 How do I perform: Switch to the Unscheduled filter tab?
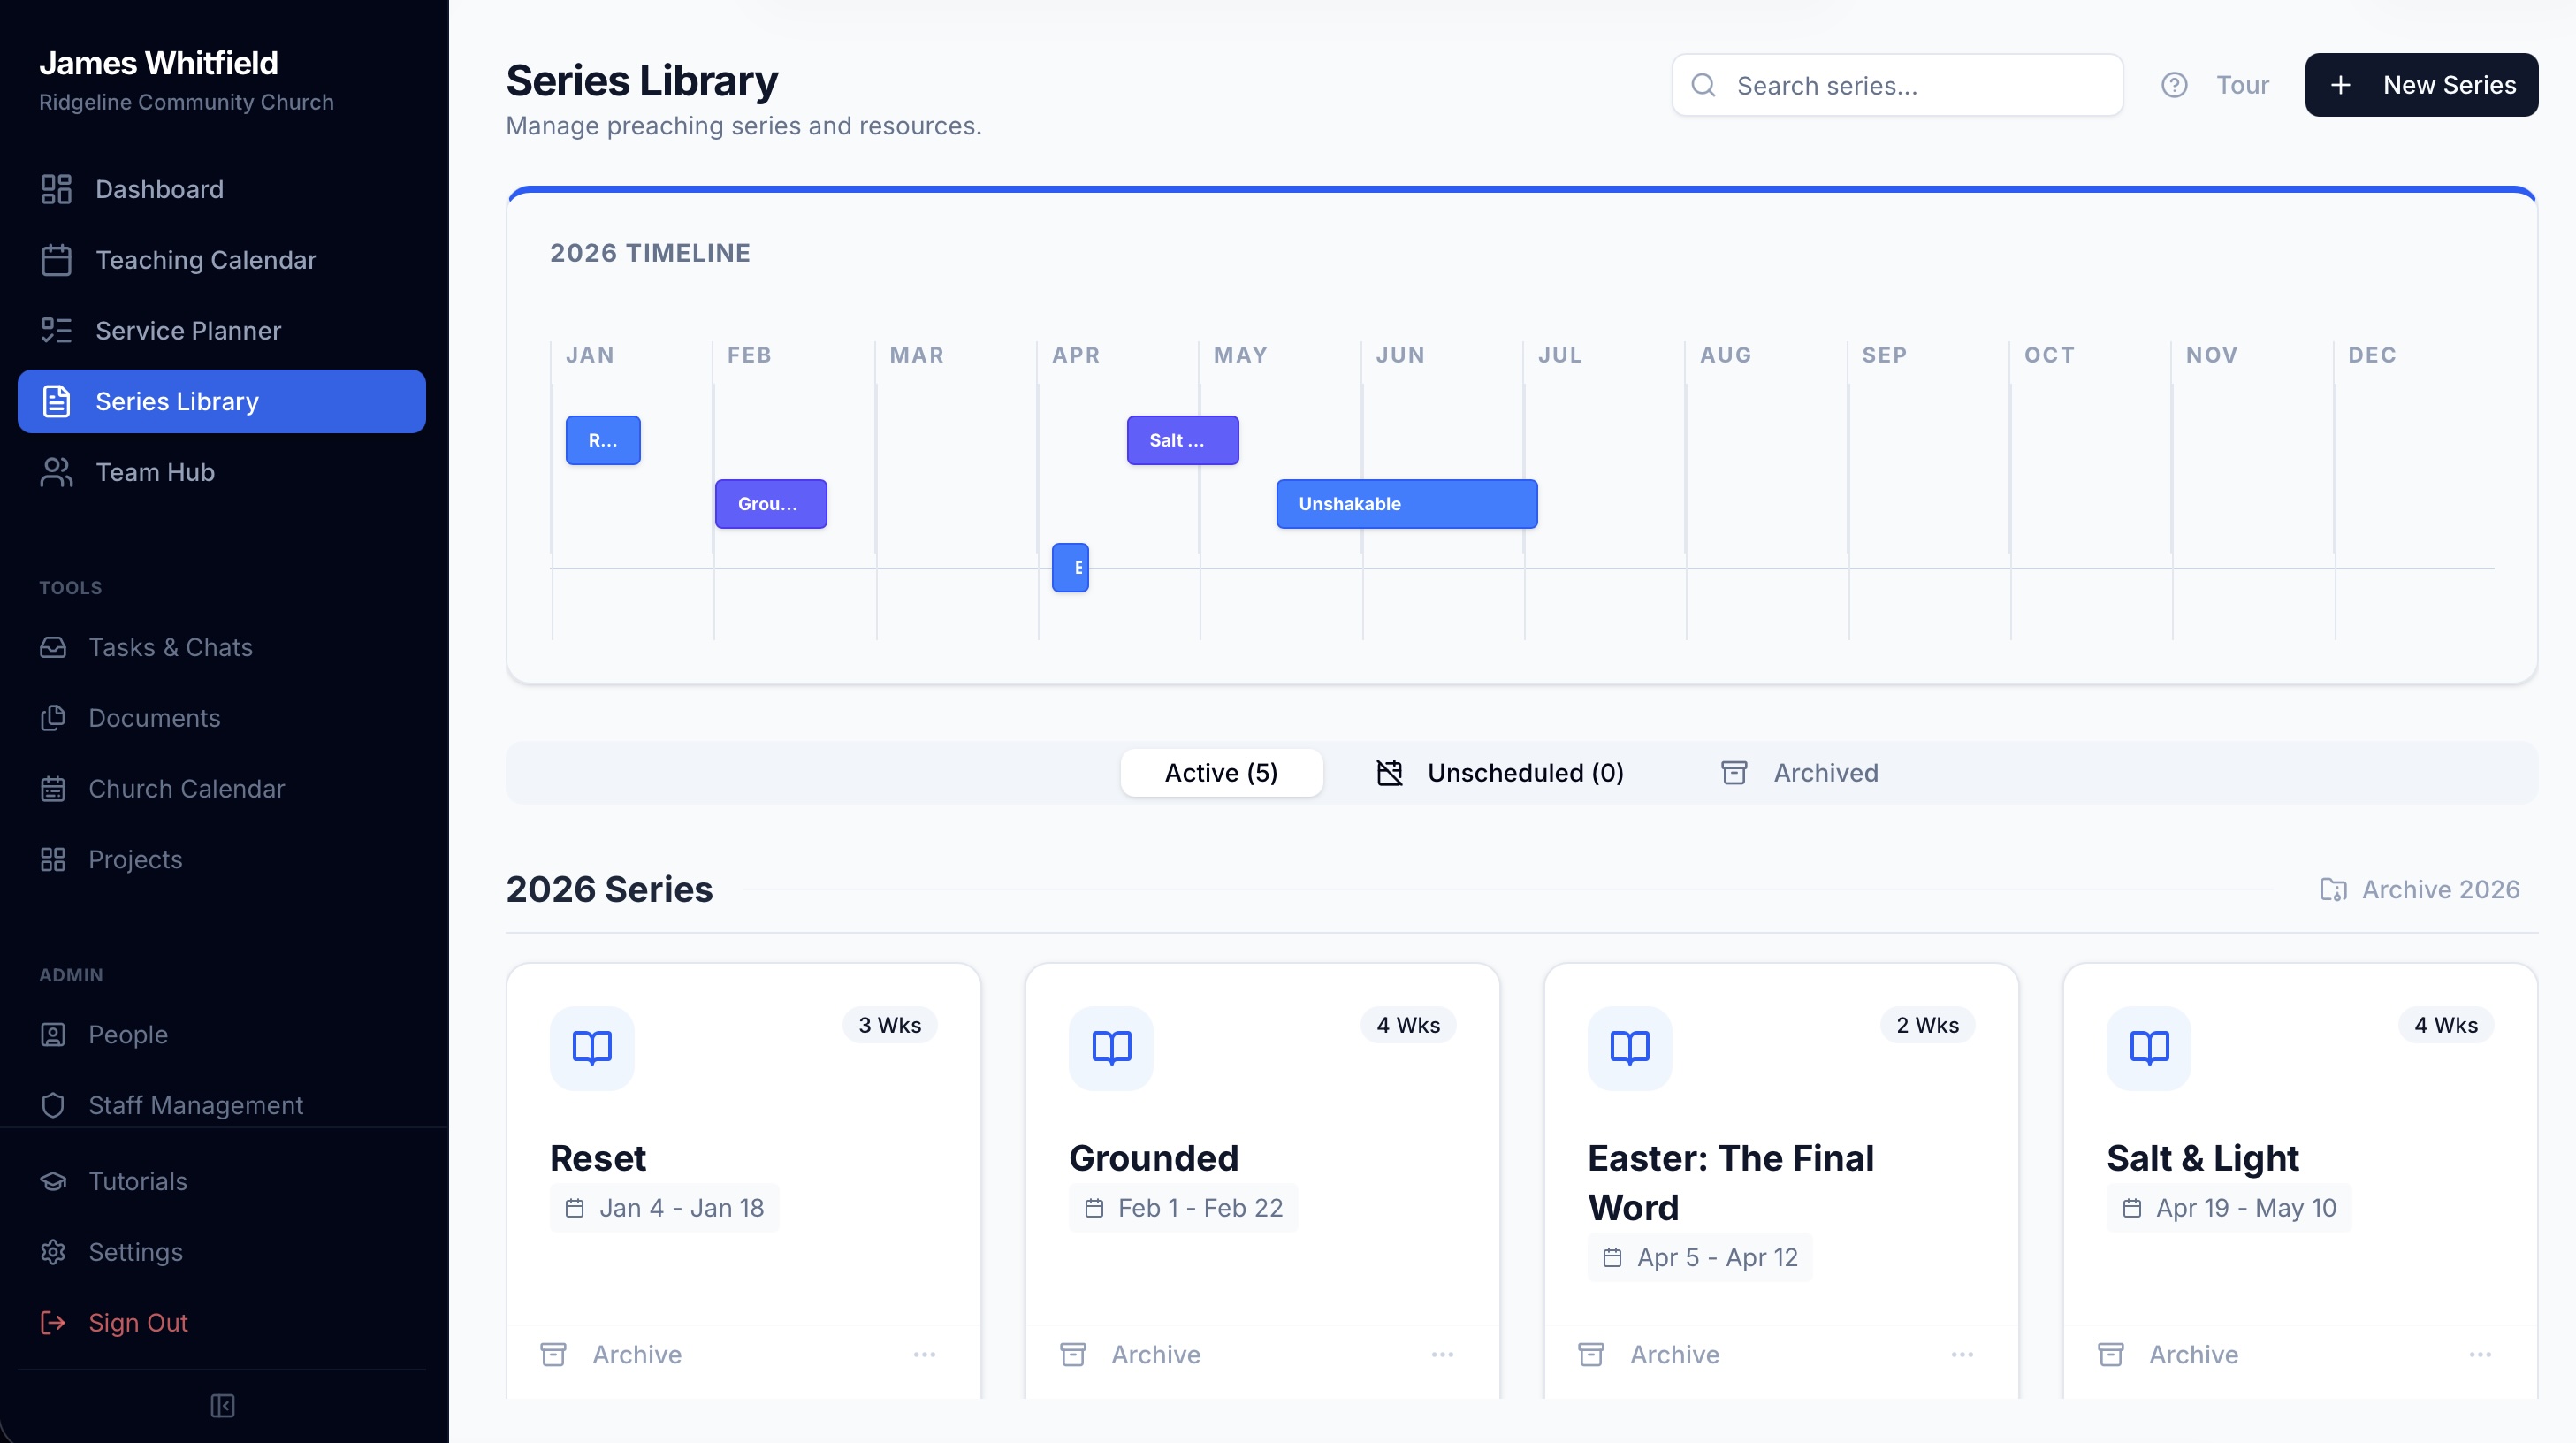tap(1499, 772)
